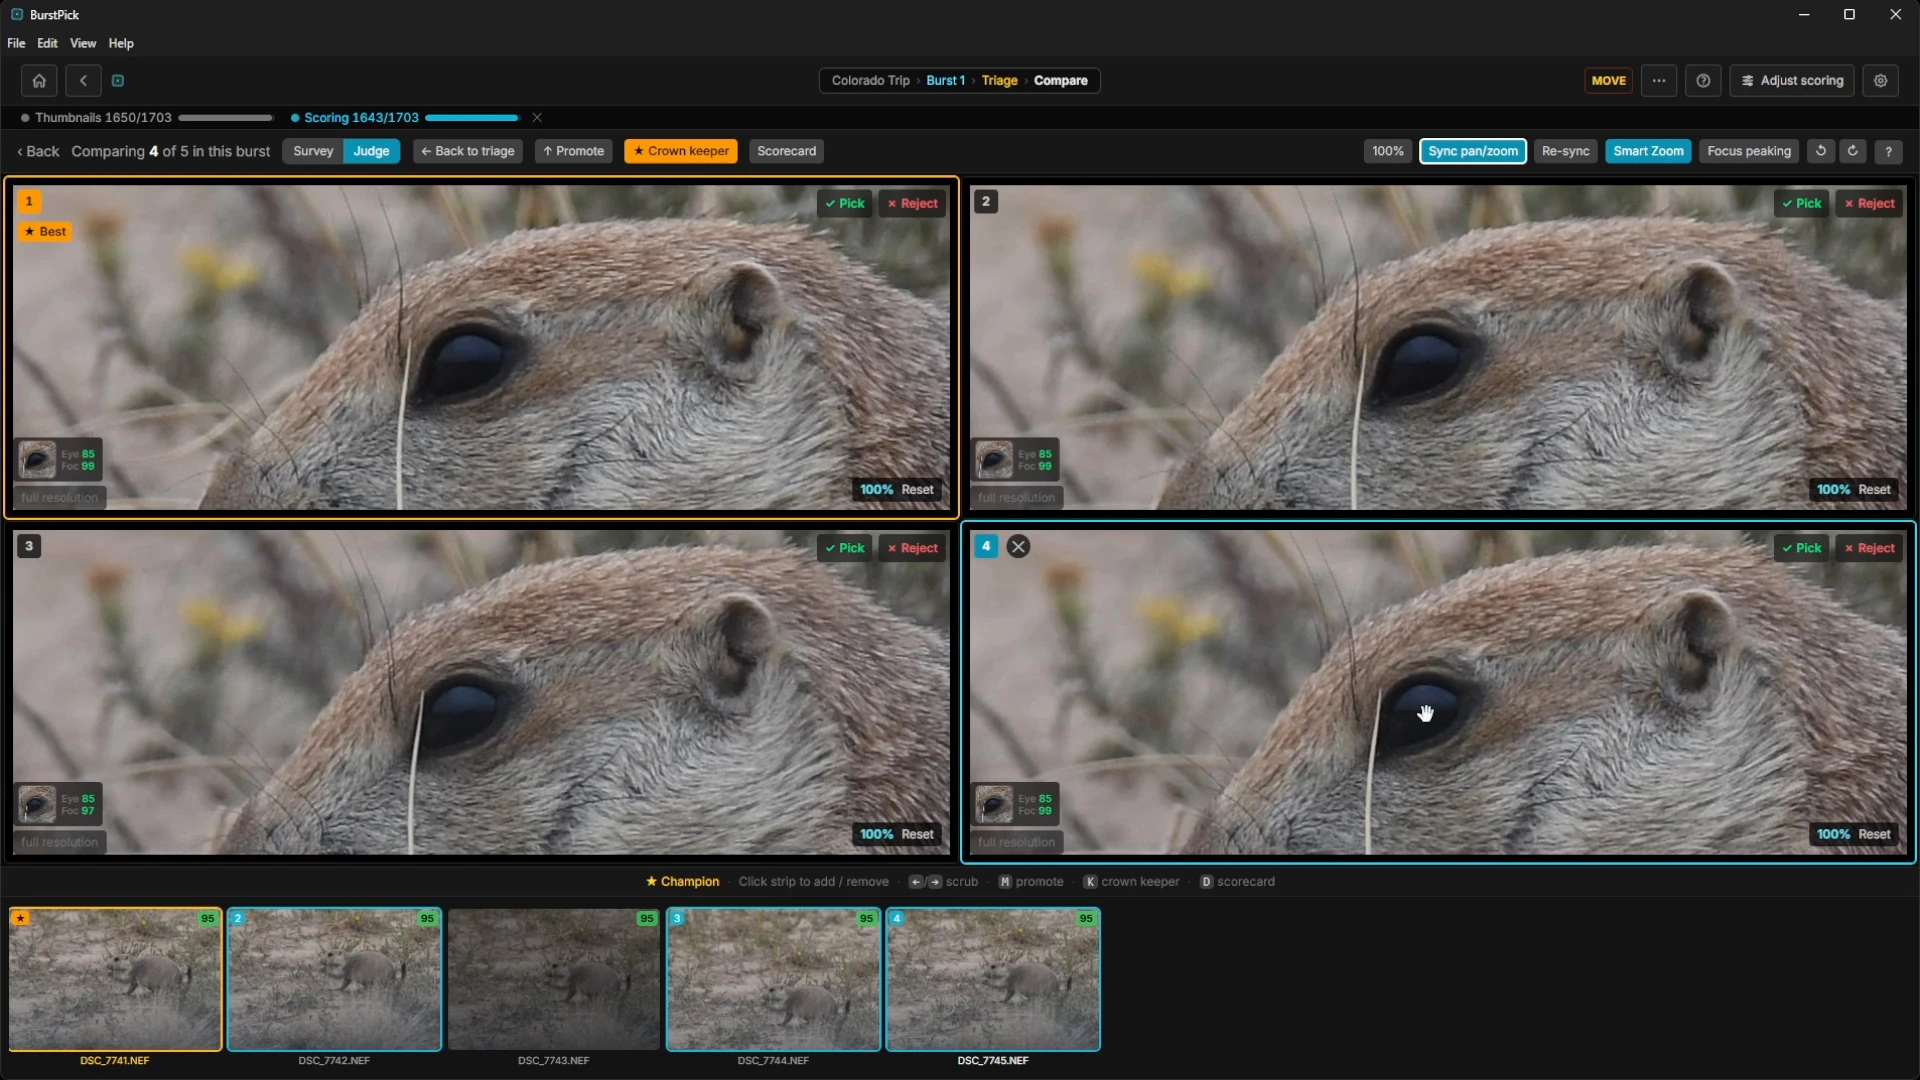The width and height of the screenshot is (1920, 1080).
Task: Select DSC_7743.NEF thumbnail in strip
Action: (554, 980)
